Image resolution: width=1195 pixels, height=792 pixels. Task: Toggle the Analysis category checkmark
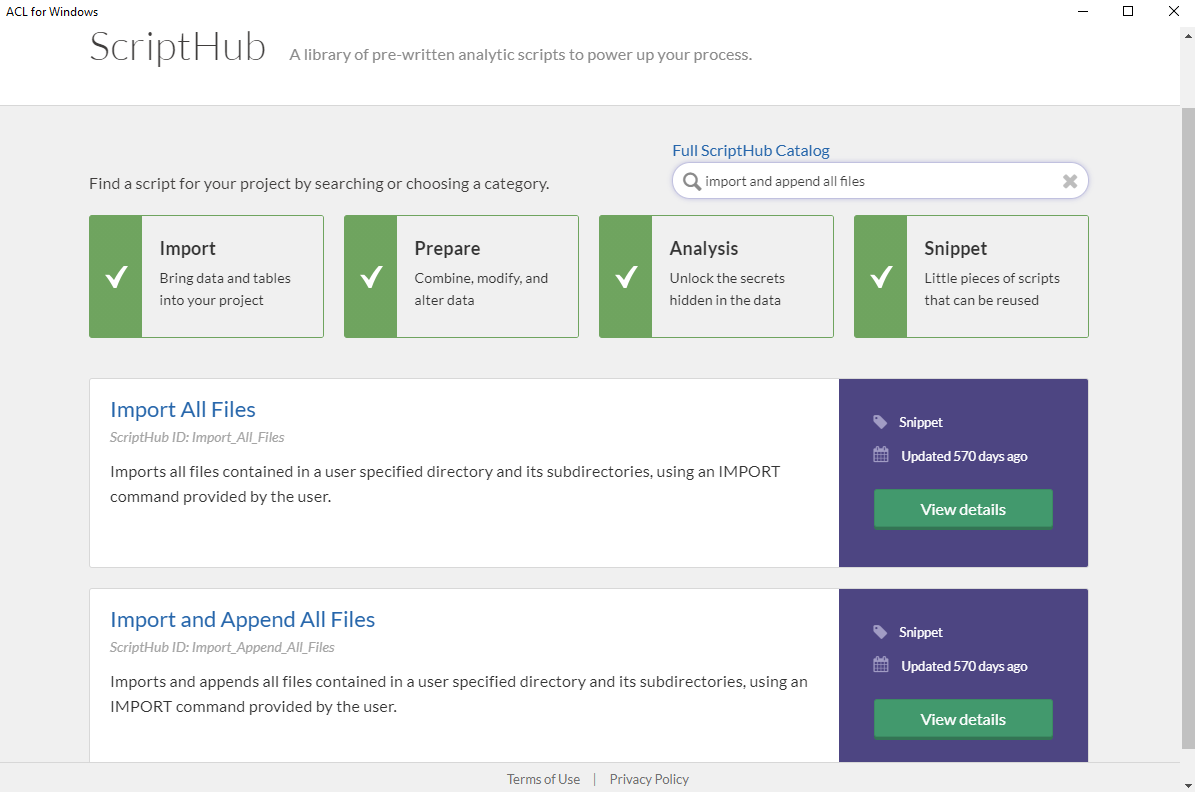[x=626, y=277]
